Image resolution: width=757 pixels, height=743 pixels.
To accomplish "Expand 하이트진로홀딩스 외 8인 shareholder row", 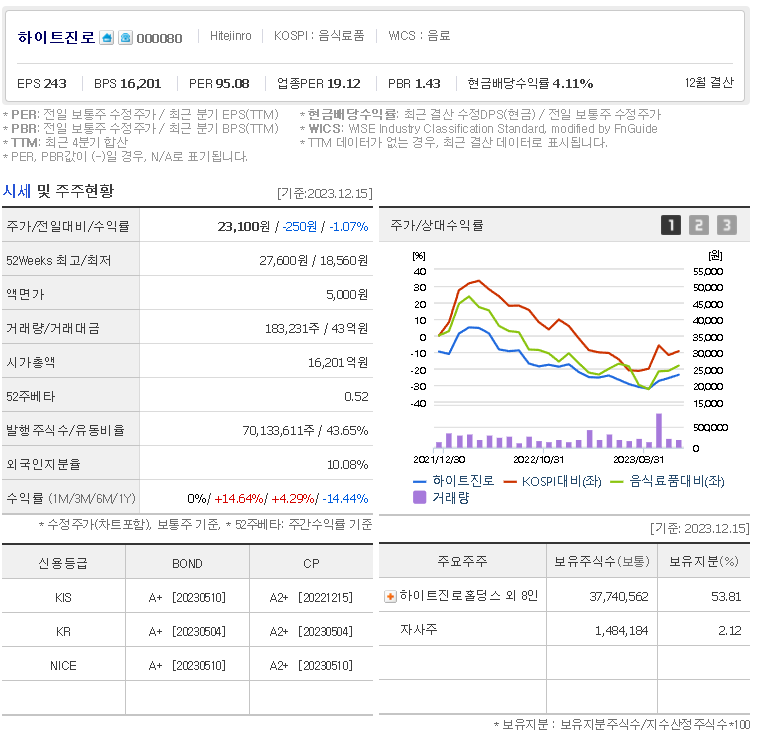I will [x=390, y=597].
